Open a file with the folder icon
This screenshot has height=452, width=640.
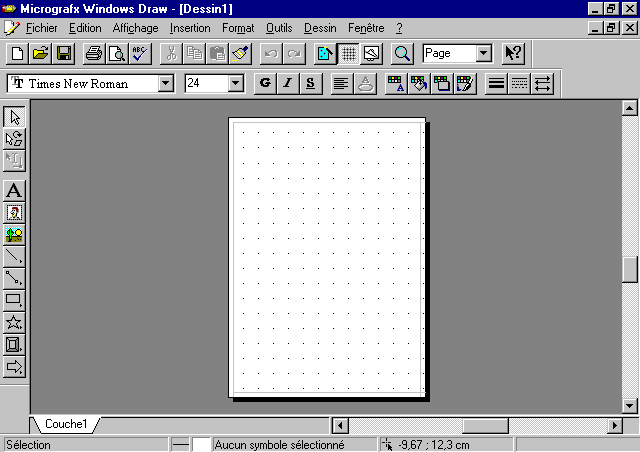(x=40, y=53)
